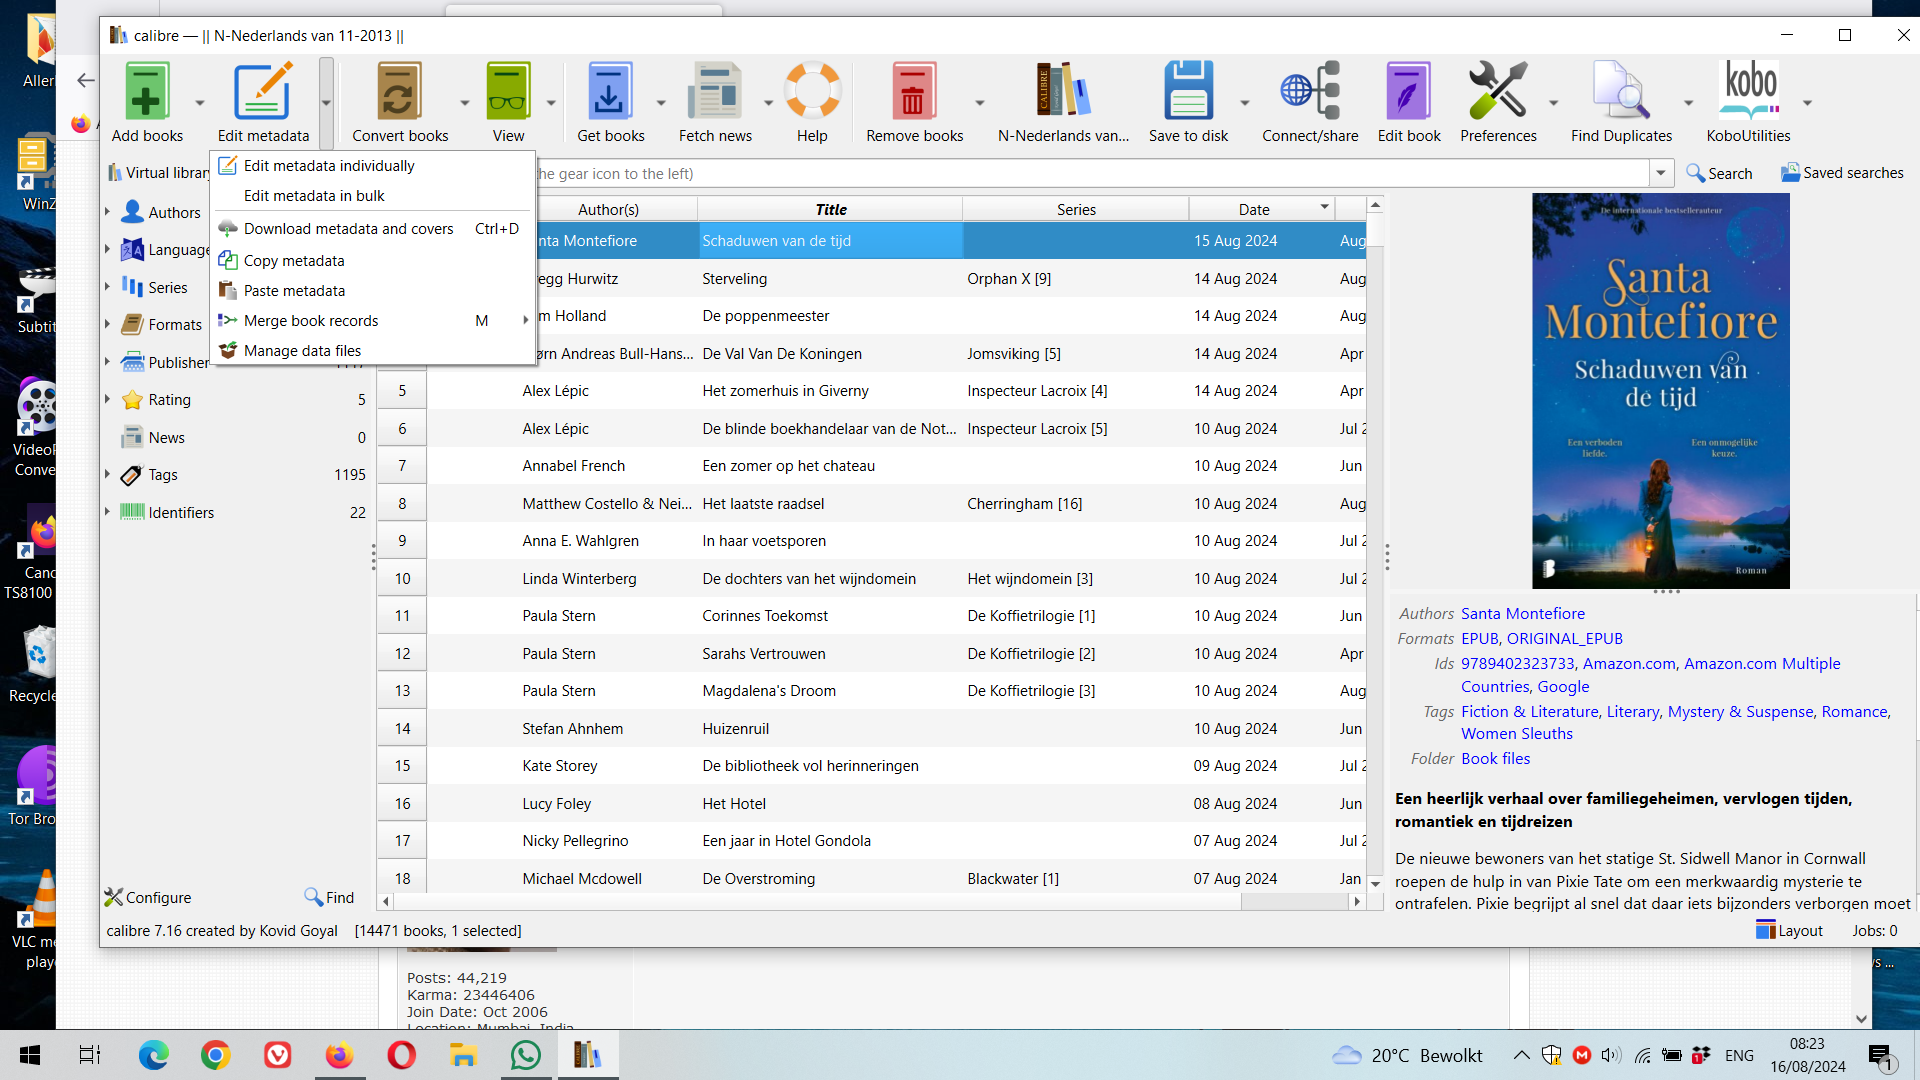The image size is (1920, 1080).
Task: Click the Add books toolbar icon
Action: click(147, 92)
